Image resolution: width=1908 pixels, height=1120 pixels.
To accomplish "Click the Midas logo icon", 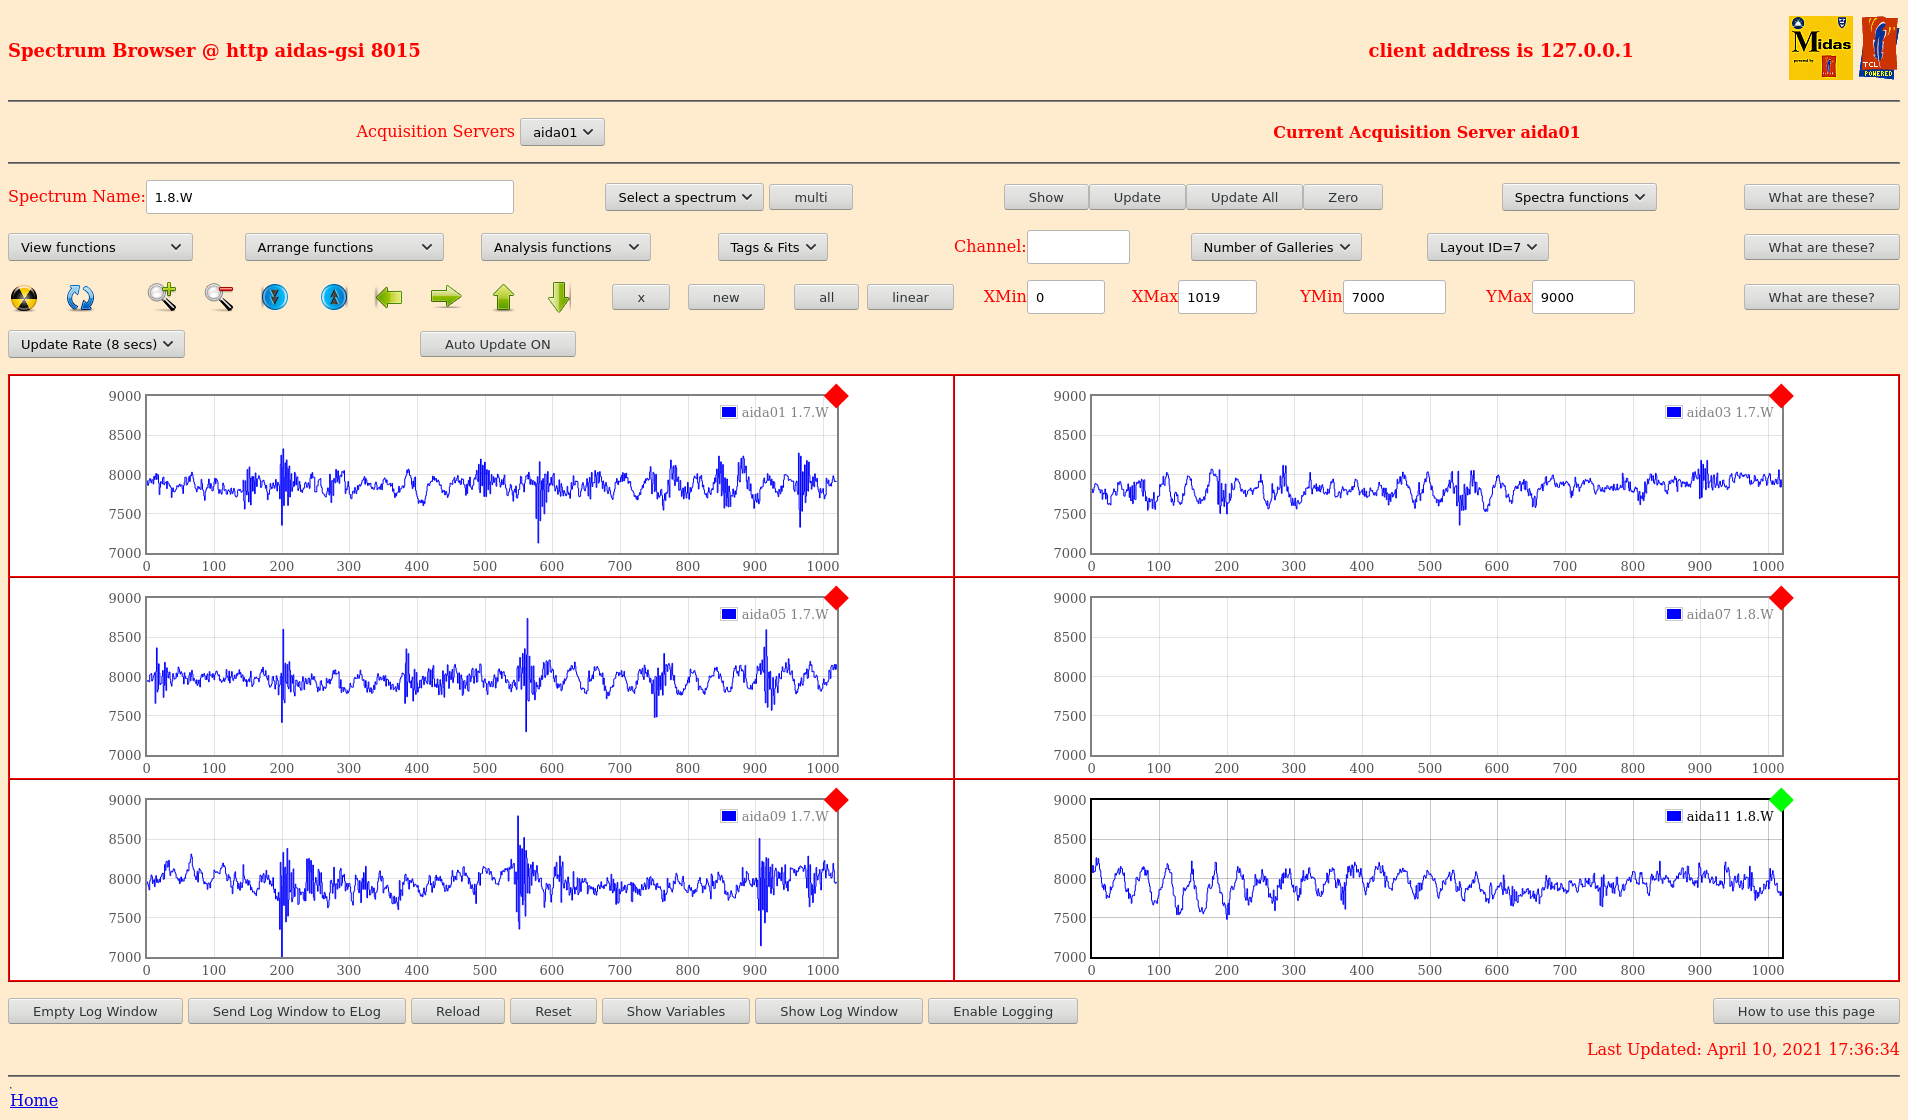I will click(x=1820, y=47).
